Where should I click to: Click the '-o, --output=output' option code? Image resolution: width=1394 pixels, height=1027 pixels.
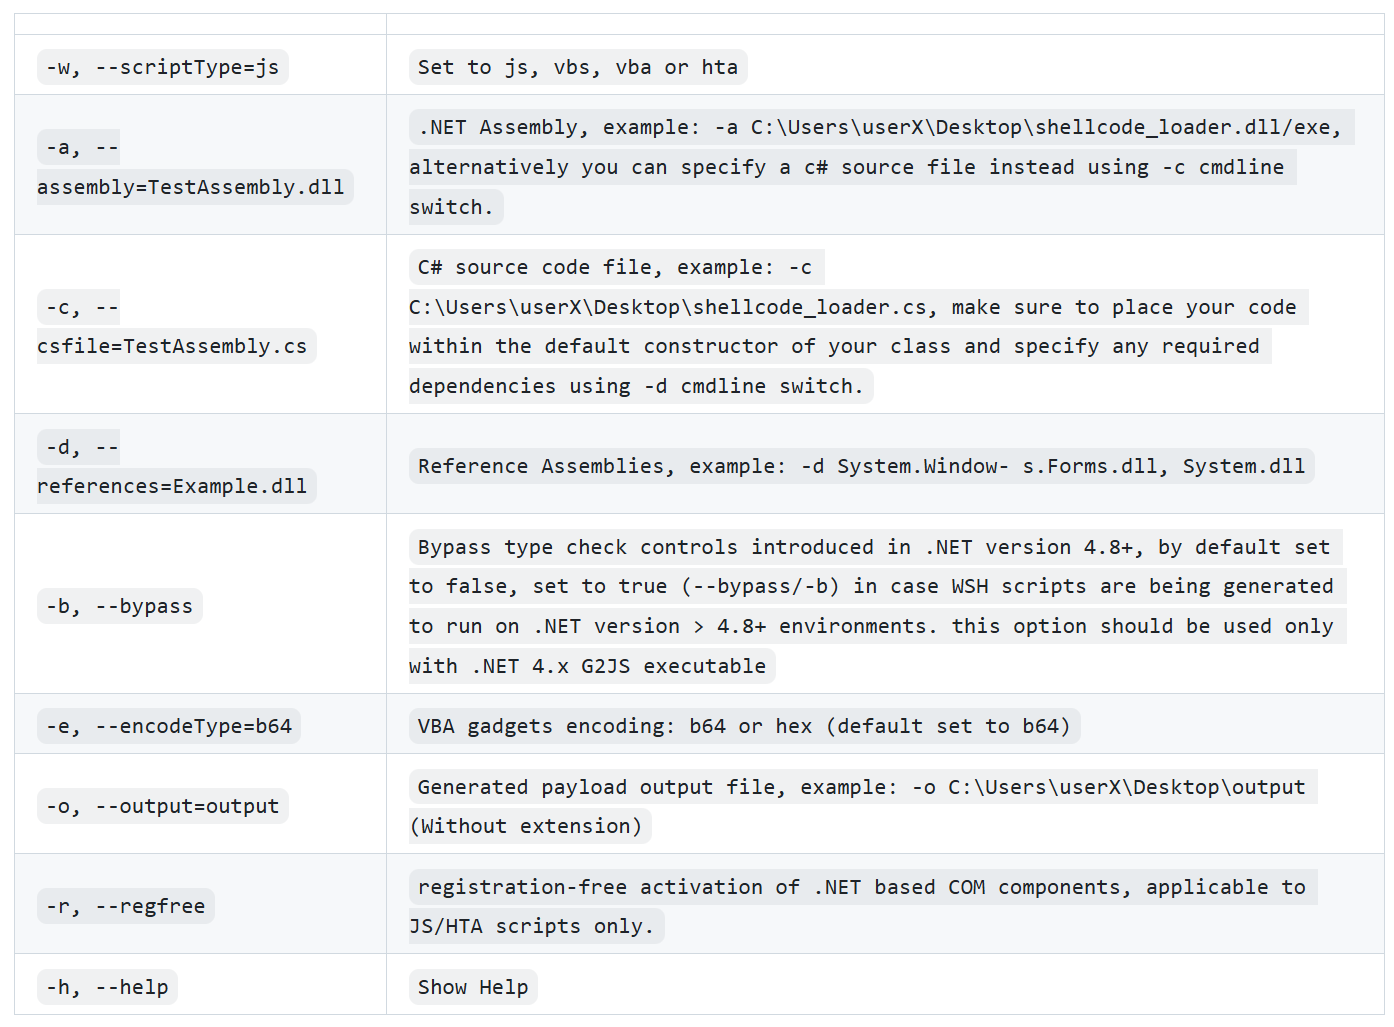[162, 807]
